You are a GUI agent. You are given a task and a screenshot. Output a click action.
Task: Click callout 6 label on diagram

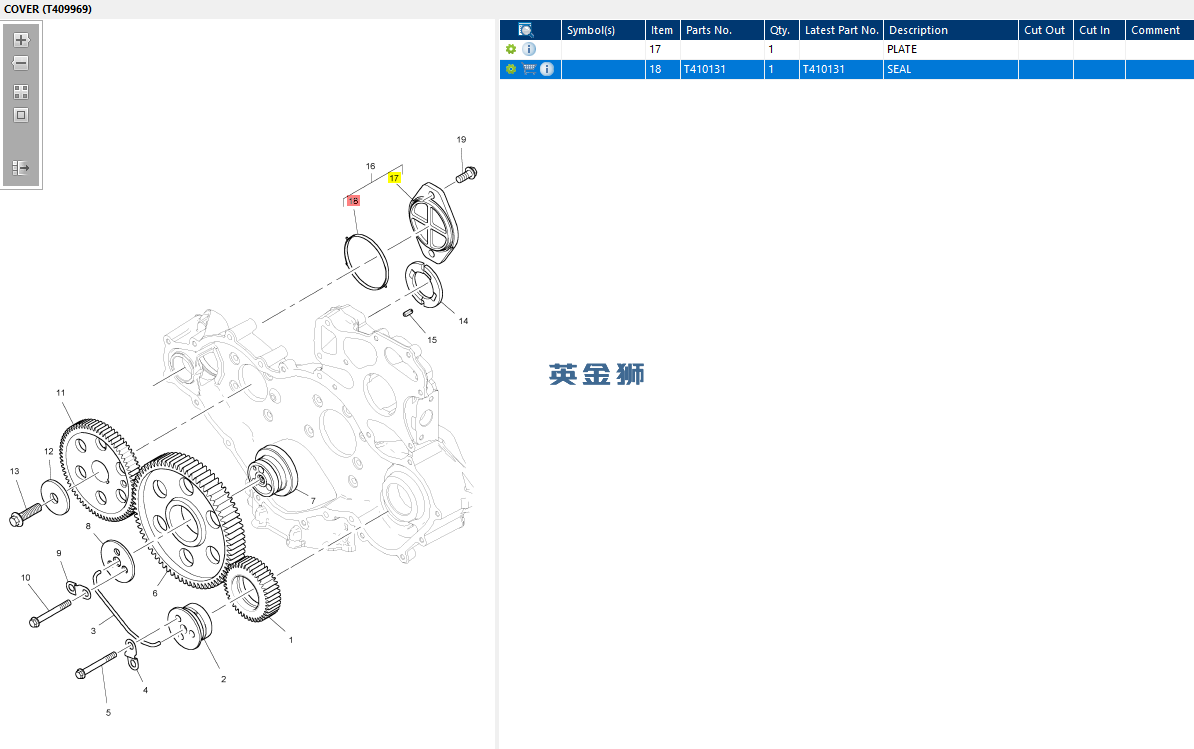click(x=155, y=593)
